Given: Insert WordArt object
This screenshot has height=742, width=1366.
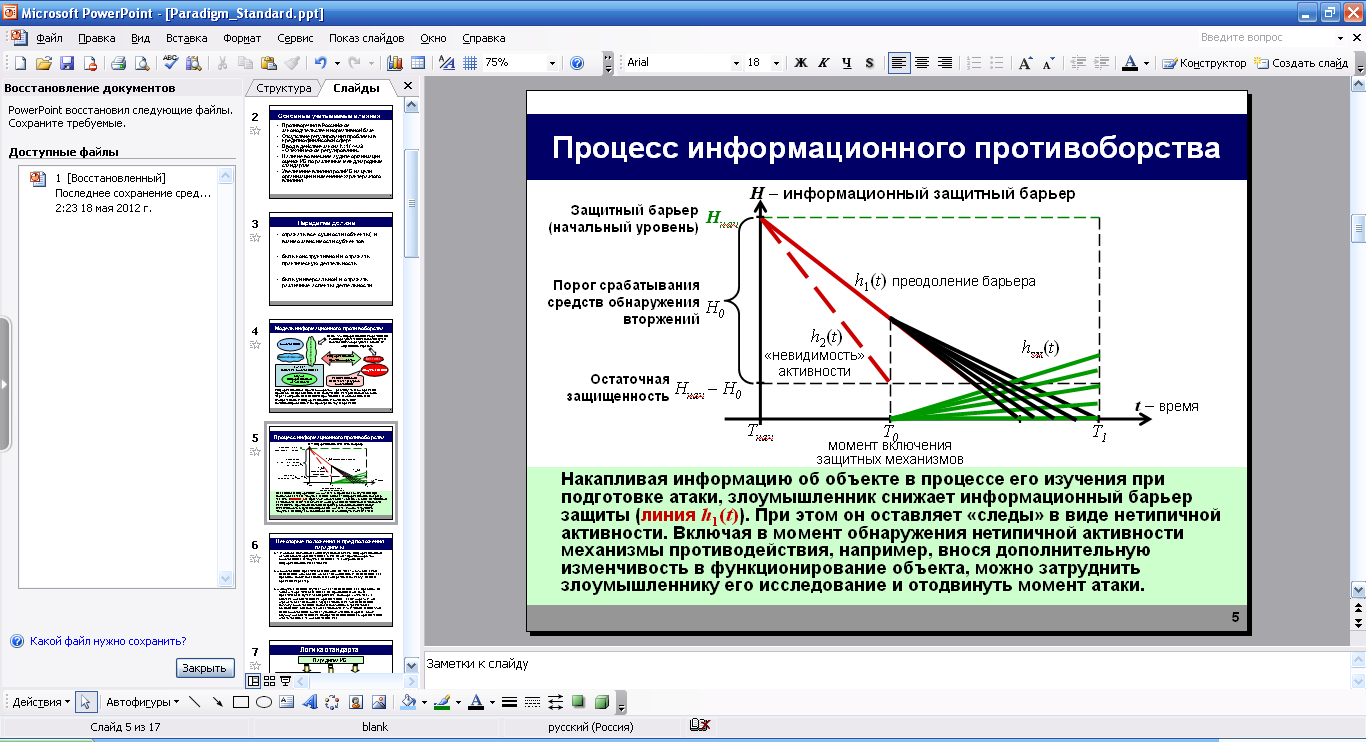Looking at the screenshot, I should click(309, 701).
